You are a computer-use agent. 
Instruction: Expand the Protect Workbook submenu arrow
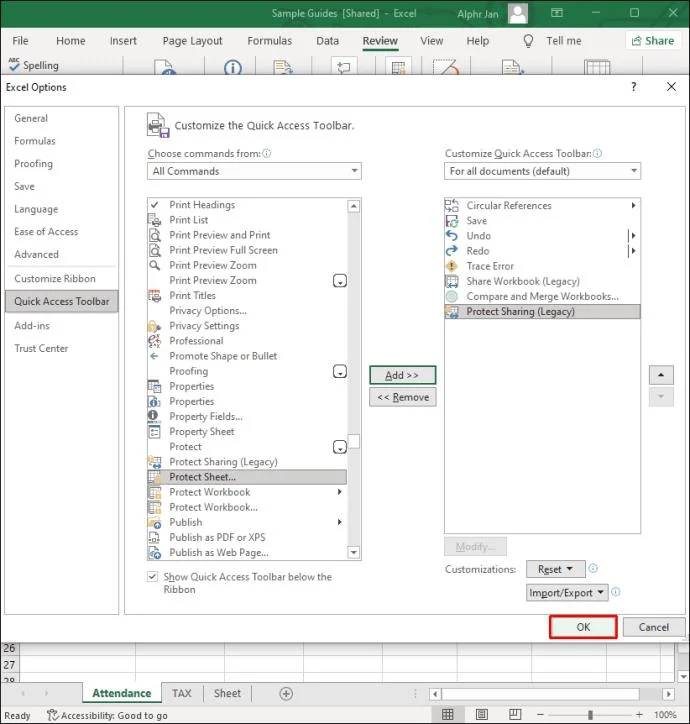(339, 492)
